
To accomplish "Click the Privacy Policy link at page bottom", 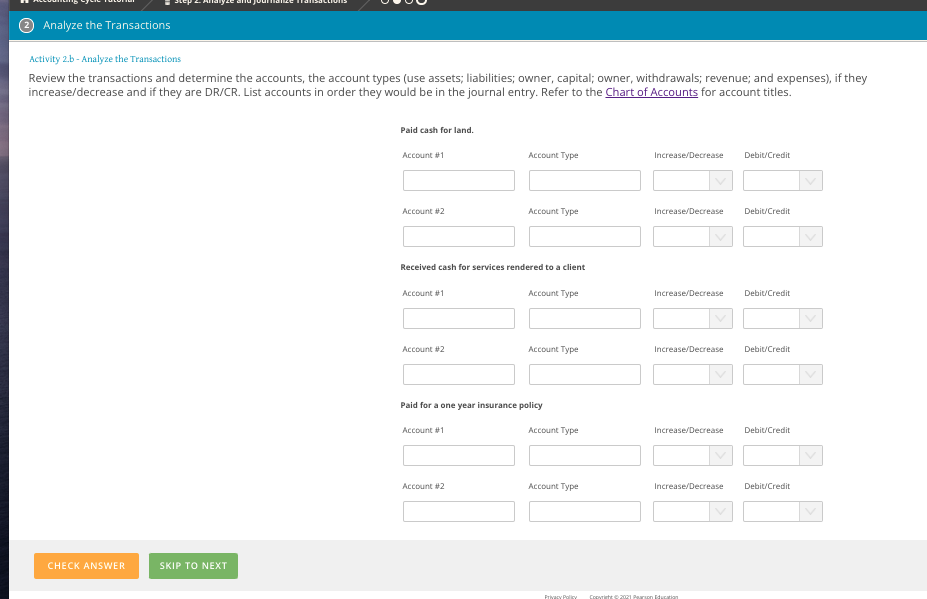I will (560, 596).
